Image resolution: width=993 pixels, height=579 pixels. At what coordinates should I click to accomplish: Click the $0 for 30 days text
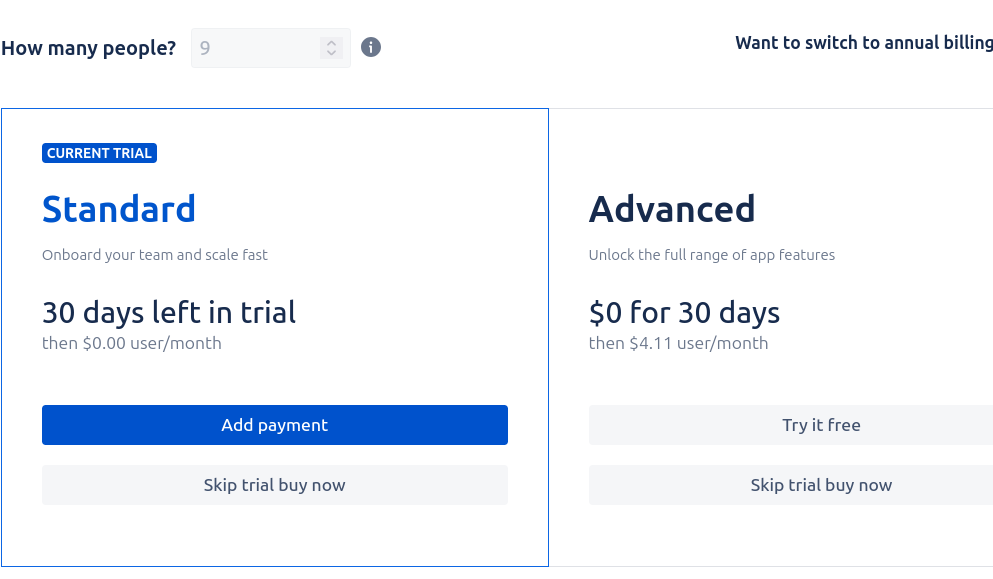pos(684,312)
